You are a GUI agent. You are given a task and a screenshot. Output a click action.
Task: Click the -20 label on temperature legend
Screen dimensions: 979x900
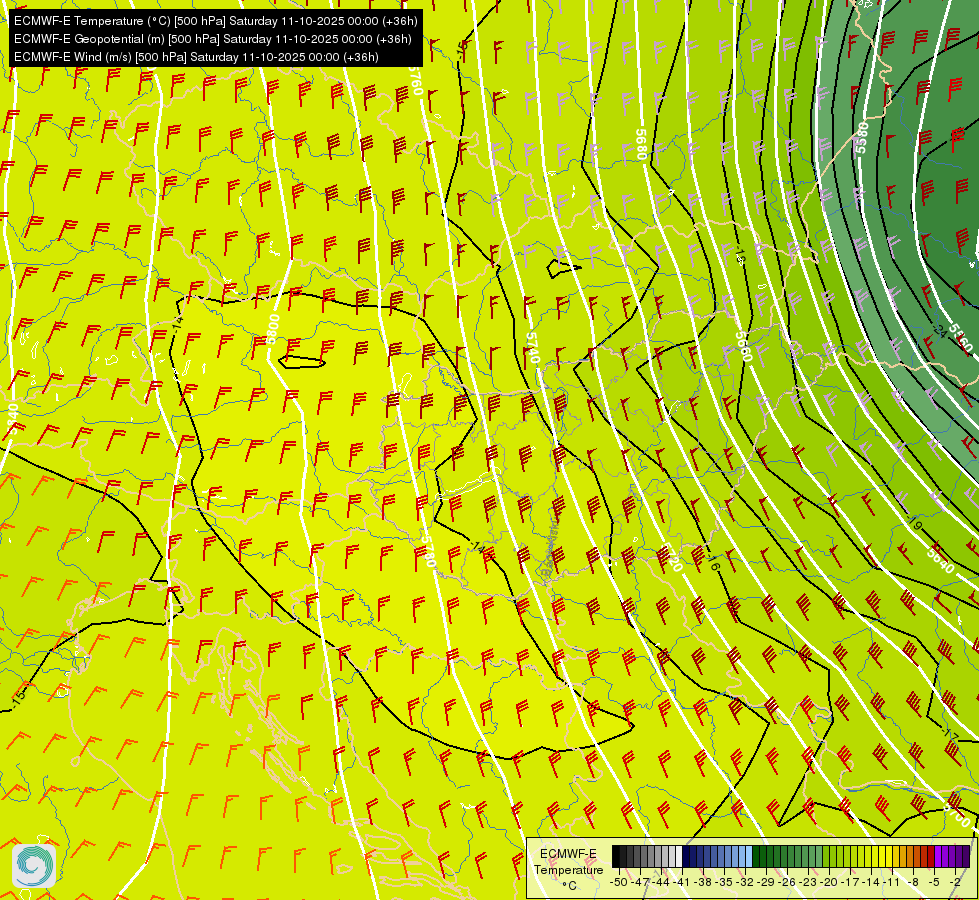click(829, 882)
